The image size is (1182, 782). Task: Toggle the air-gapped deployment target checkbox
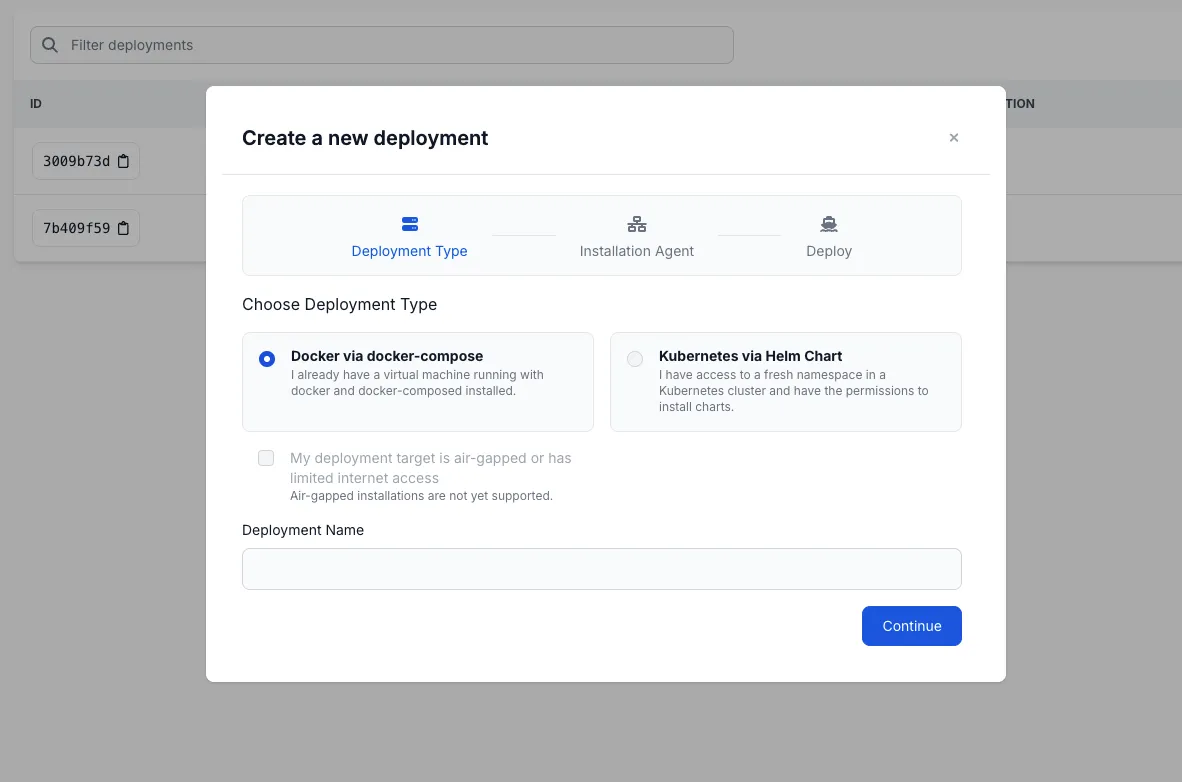[266, 458]
